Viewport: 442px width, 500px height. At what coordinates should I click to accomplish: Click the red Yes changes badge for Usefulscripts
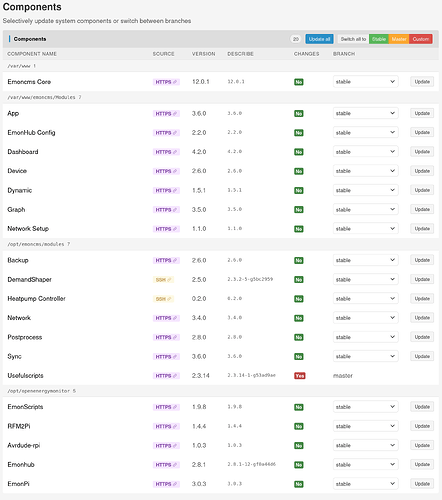click(x=300, y=376)
